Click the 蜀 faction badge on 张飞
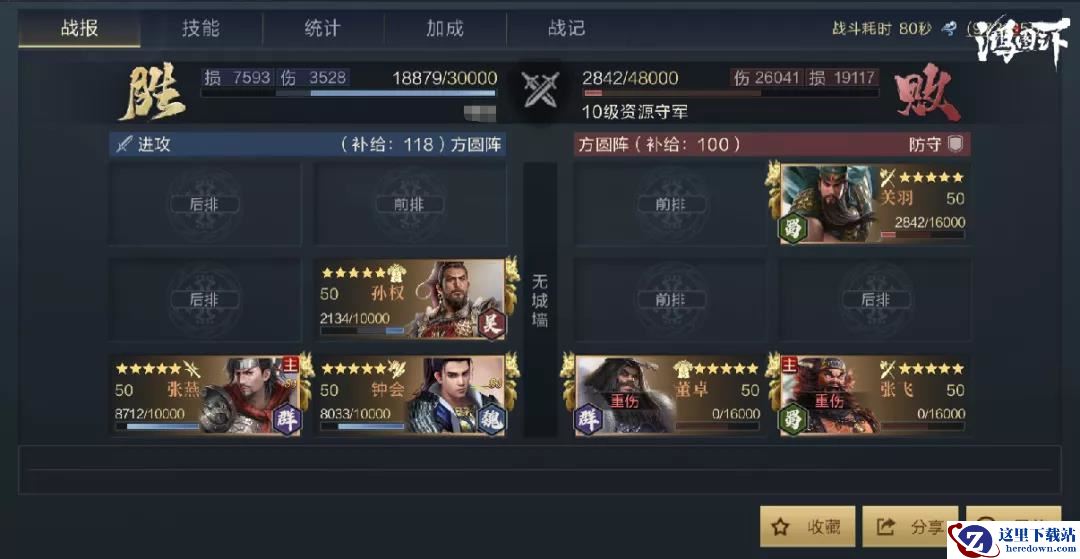Viewport: 1080px width, 559px height. tap(792, 419)
